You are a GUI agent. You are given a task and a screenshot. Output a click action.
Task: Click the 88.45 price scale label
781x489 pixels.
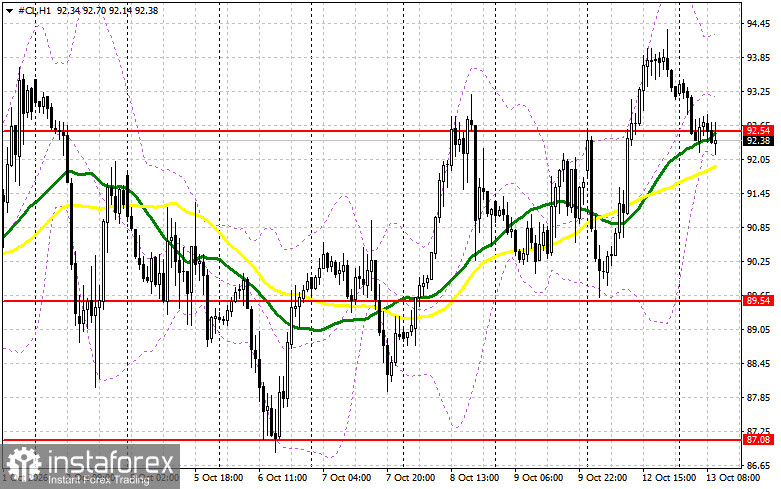[x=759, y=364]
